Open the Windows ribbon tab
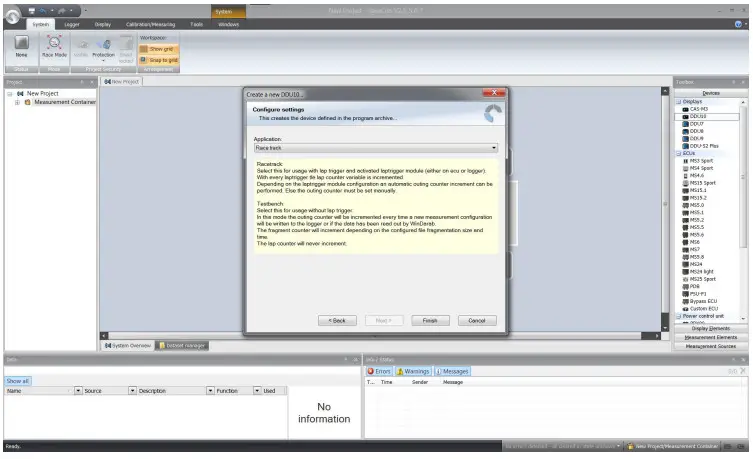This screenshot has height=459, width=753. coord(229,24)
